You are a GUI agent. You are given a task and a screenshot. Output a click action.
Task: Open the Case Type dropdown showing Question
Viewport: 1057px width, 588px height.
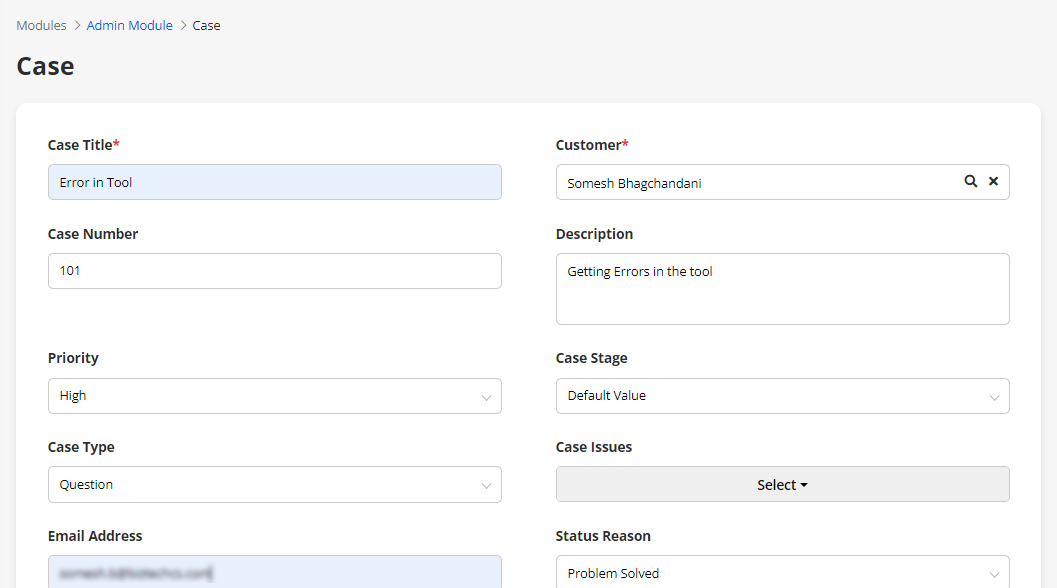(x=274, y=485)
